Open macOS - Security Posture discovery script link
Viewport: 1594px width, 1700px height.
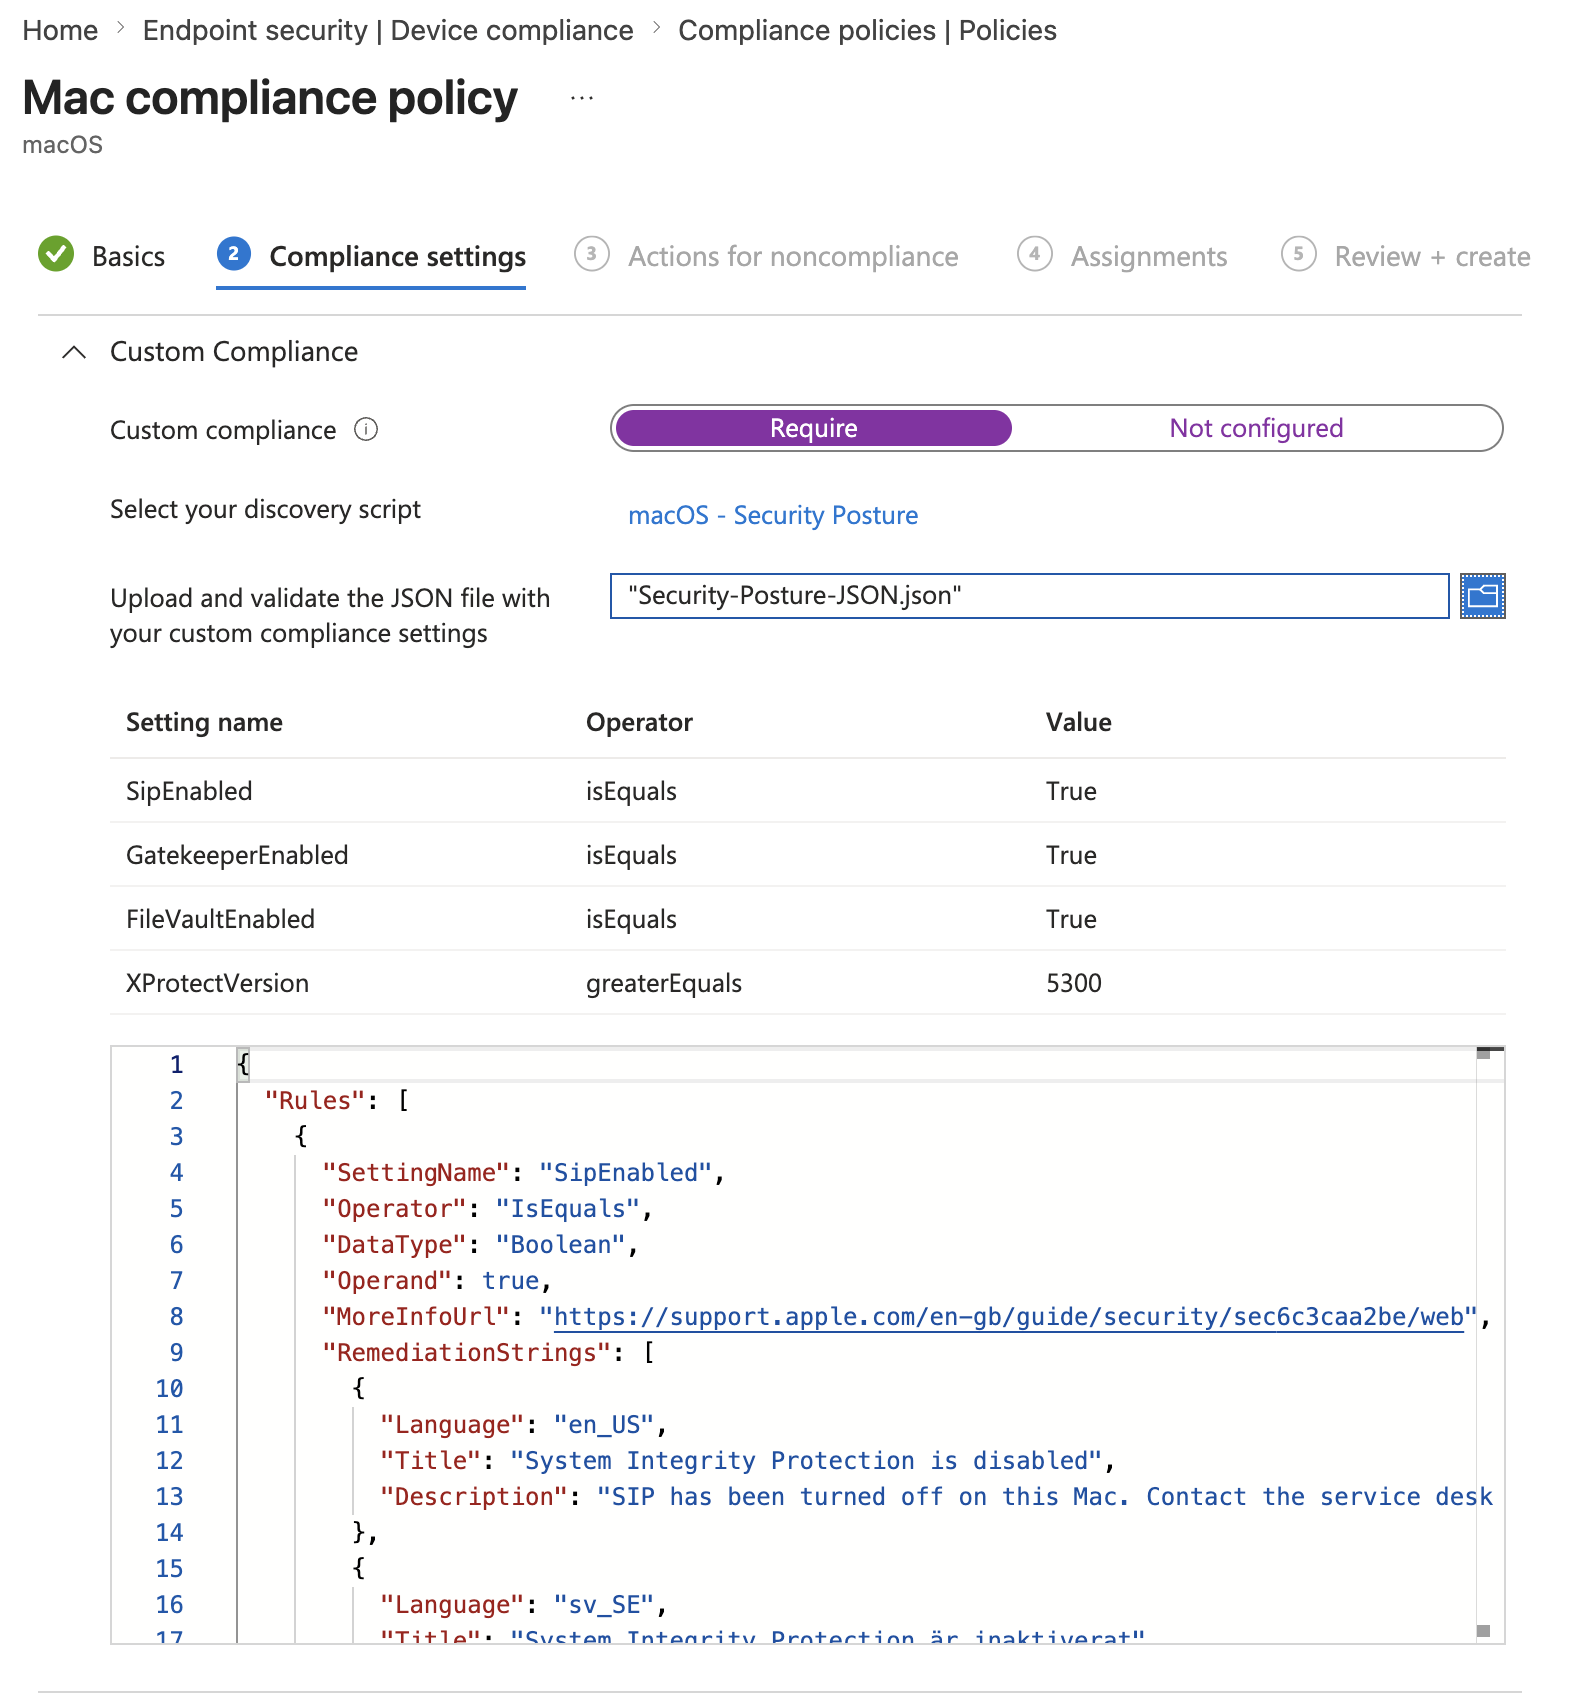pyautogui.click(x=773, y=515)
